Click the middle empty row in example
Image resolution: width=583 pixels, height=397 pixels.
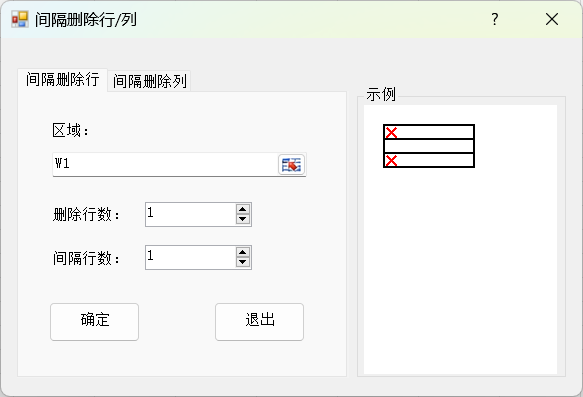click(x=429, y=146)
